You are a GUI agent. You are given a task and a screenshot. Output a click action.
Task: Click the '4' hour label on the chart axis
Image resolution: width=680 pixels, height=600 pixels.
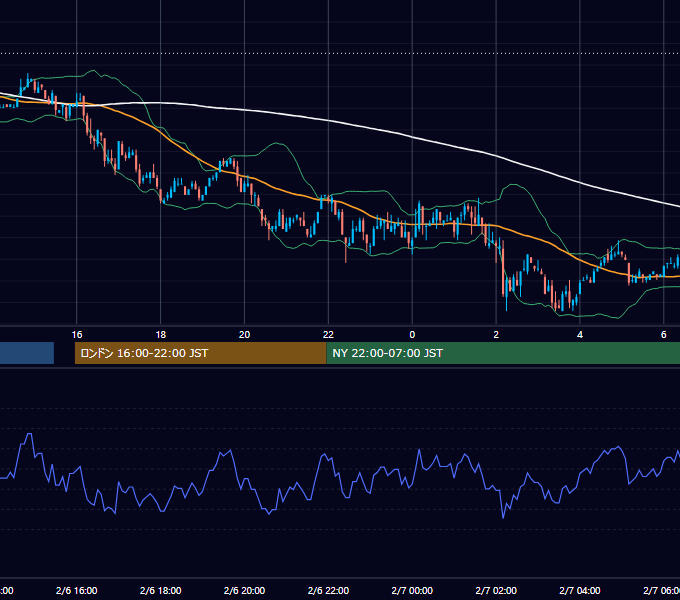(580, 335)
